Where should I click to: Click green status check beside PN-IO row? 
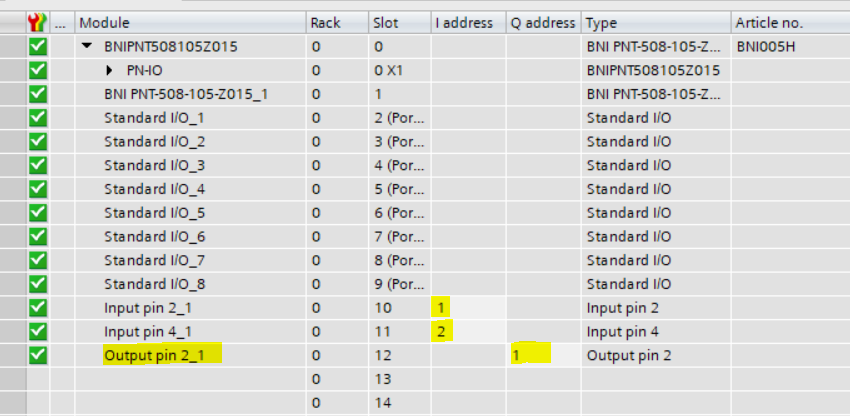click(39, 70)
